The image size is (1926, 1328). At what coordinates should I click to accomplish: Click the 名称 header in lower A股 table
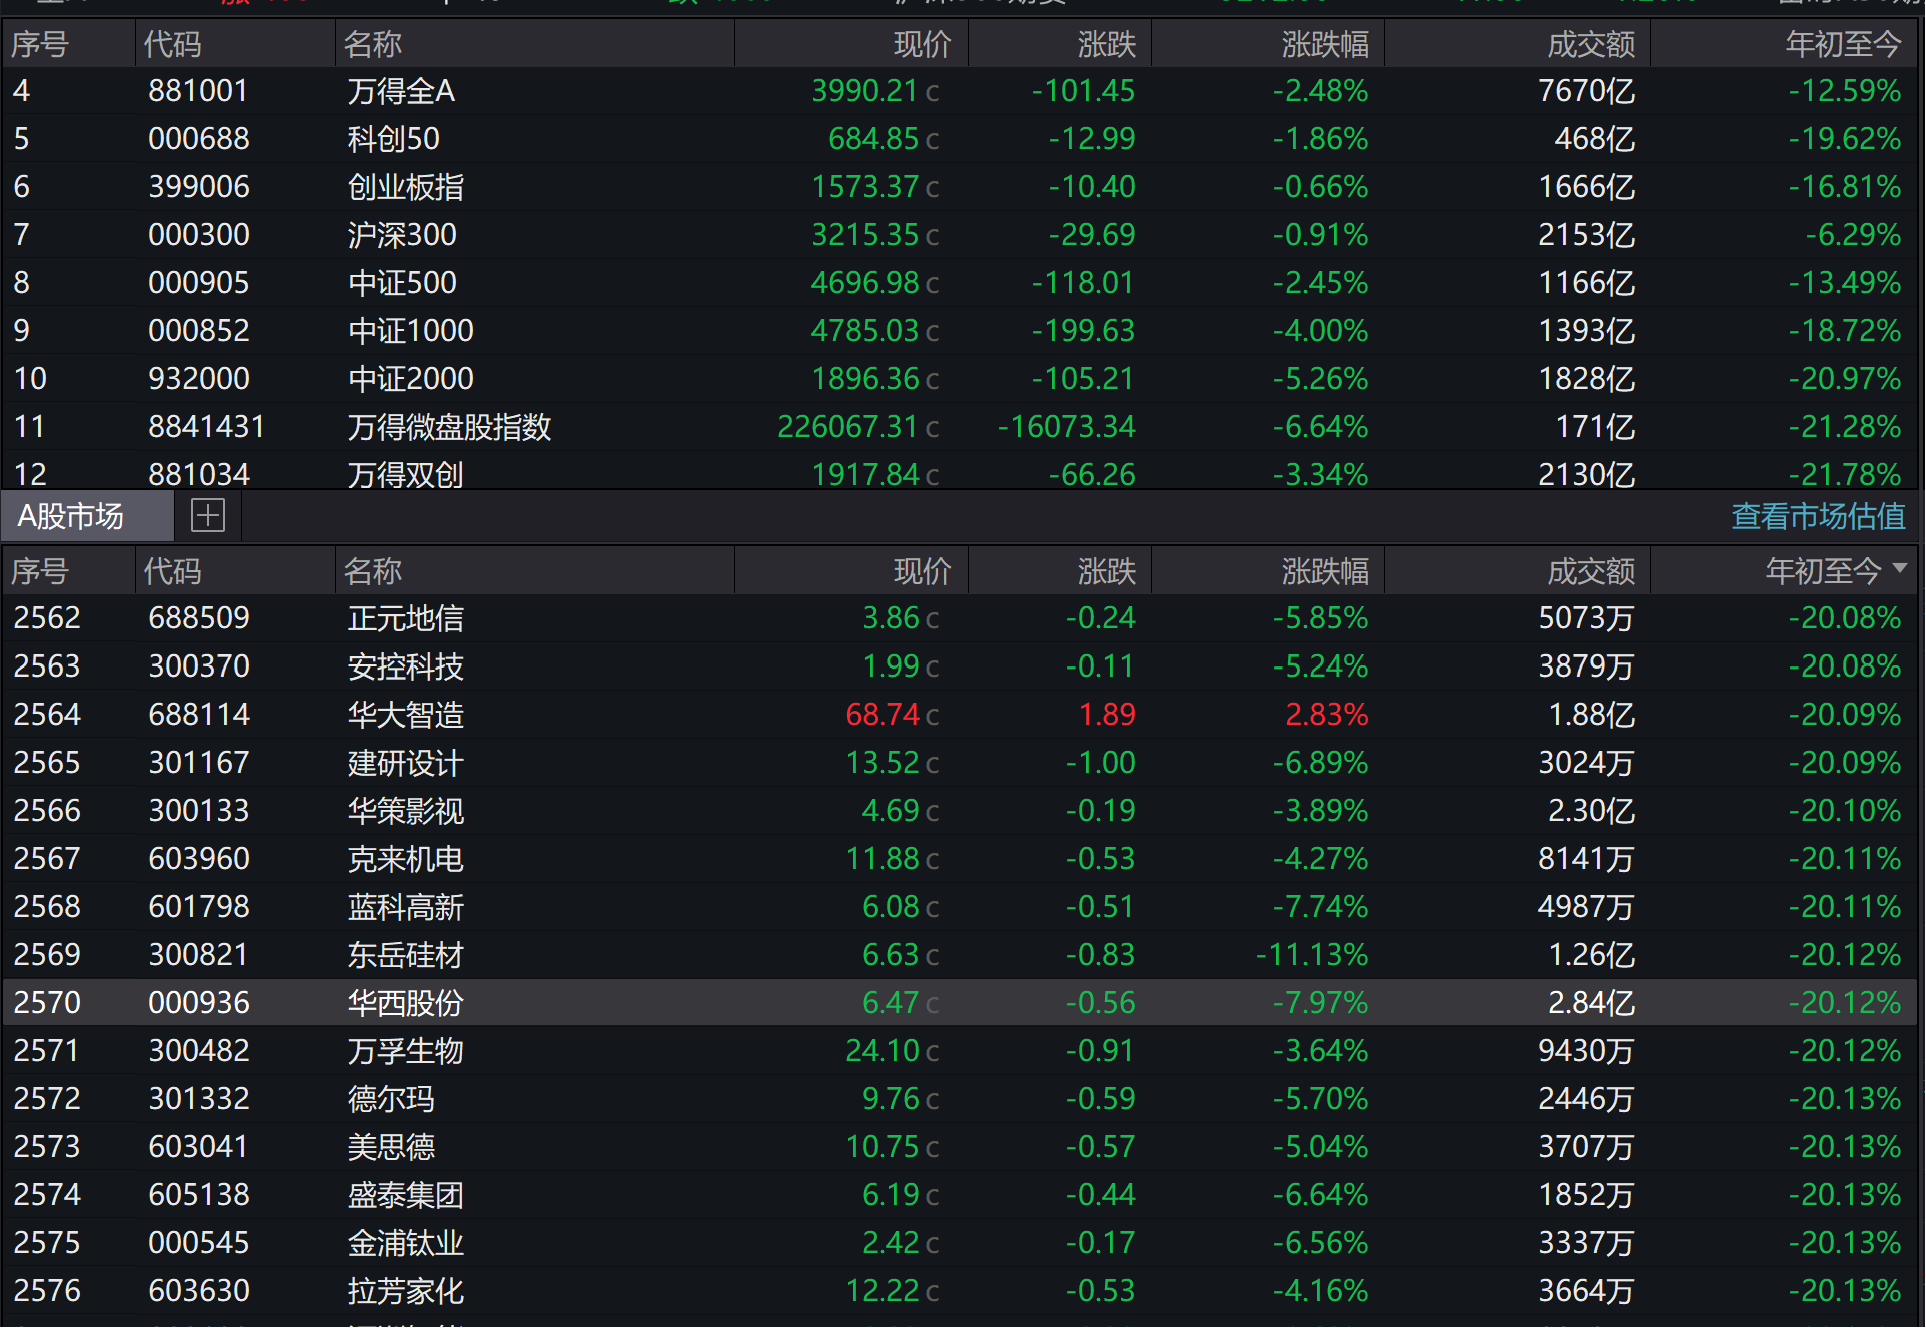[373, 571]
